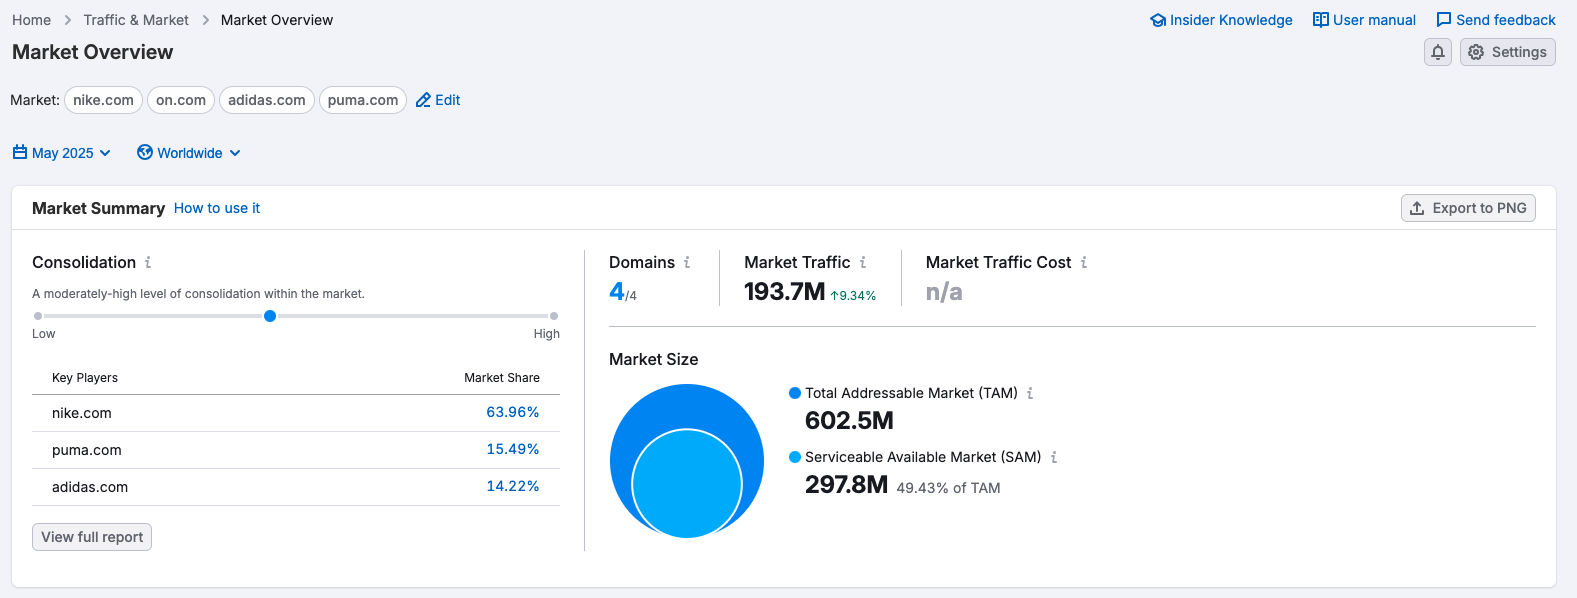Click info icon beside Market Traffic Cost
1577x598 pixels.
coord(1084,262)
